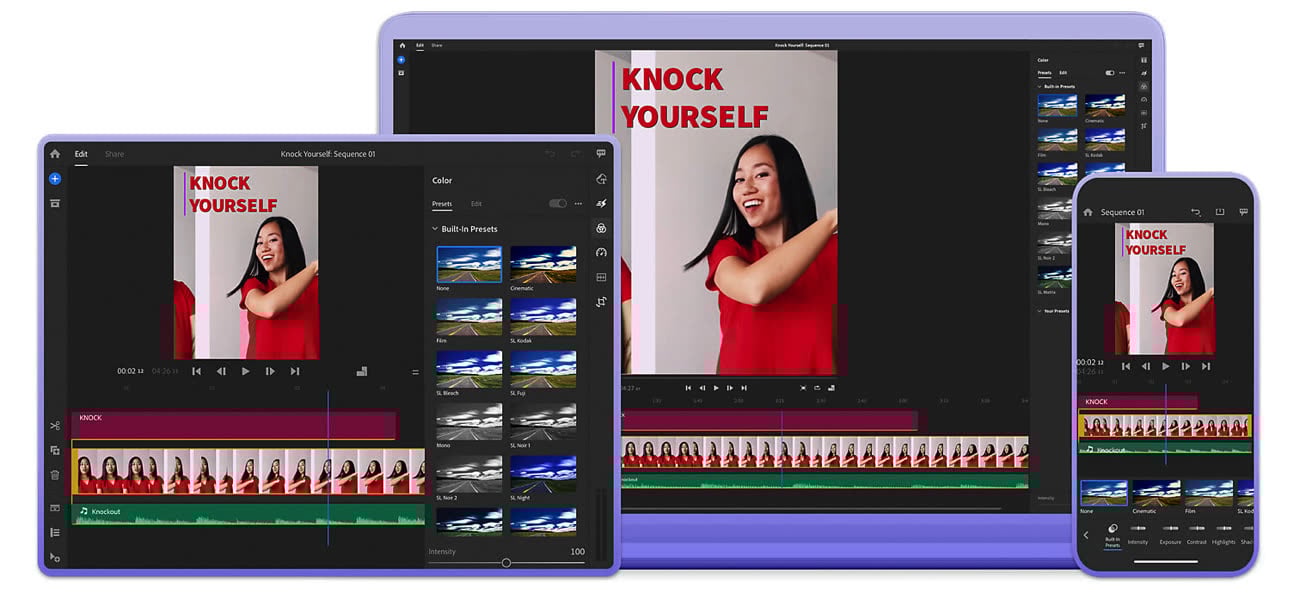Viewport: 1300px width, 607px height.
Task: Select Built-In Presets tab on the phone
Action: [x=1112, y=535]
